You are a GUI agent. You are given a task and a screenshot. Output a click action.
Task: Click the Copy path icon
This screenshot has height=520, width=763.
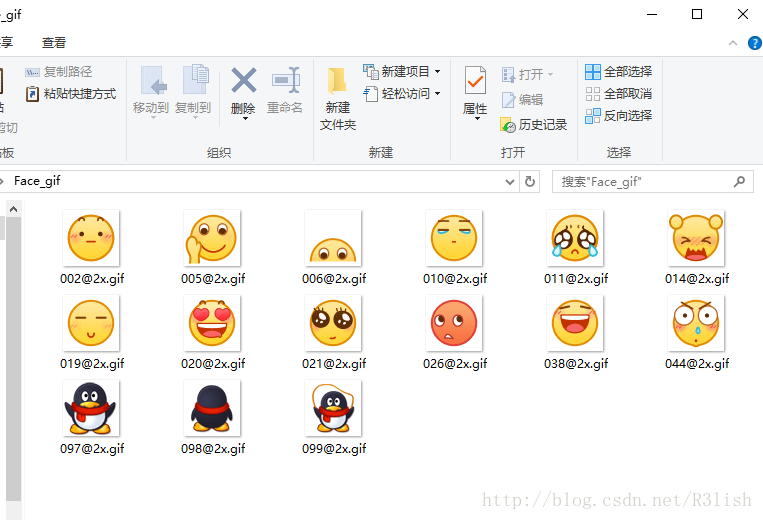tap(32, 72)
